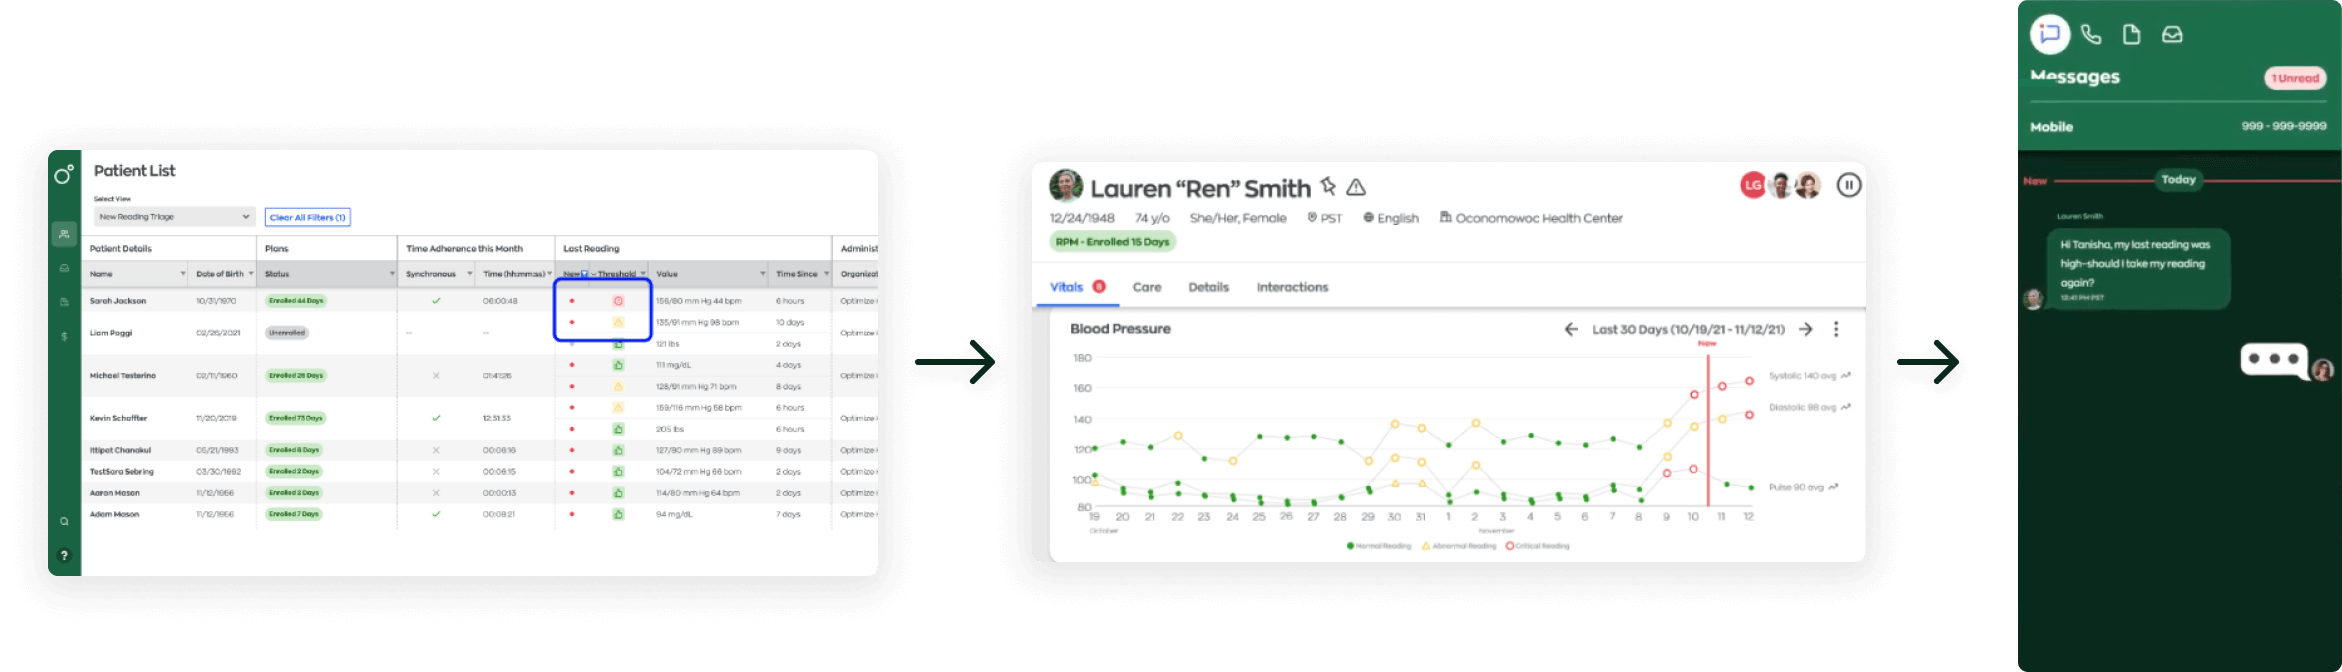Click the pin icon beside Lauren Smith
2342x672 pixels.
[x=1328, y=186]
